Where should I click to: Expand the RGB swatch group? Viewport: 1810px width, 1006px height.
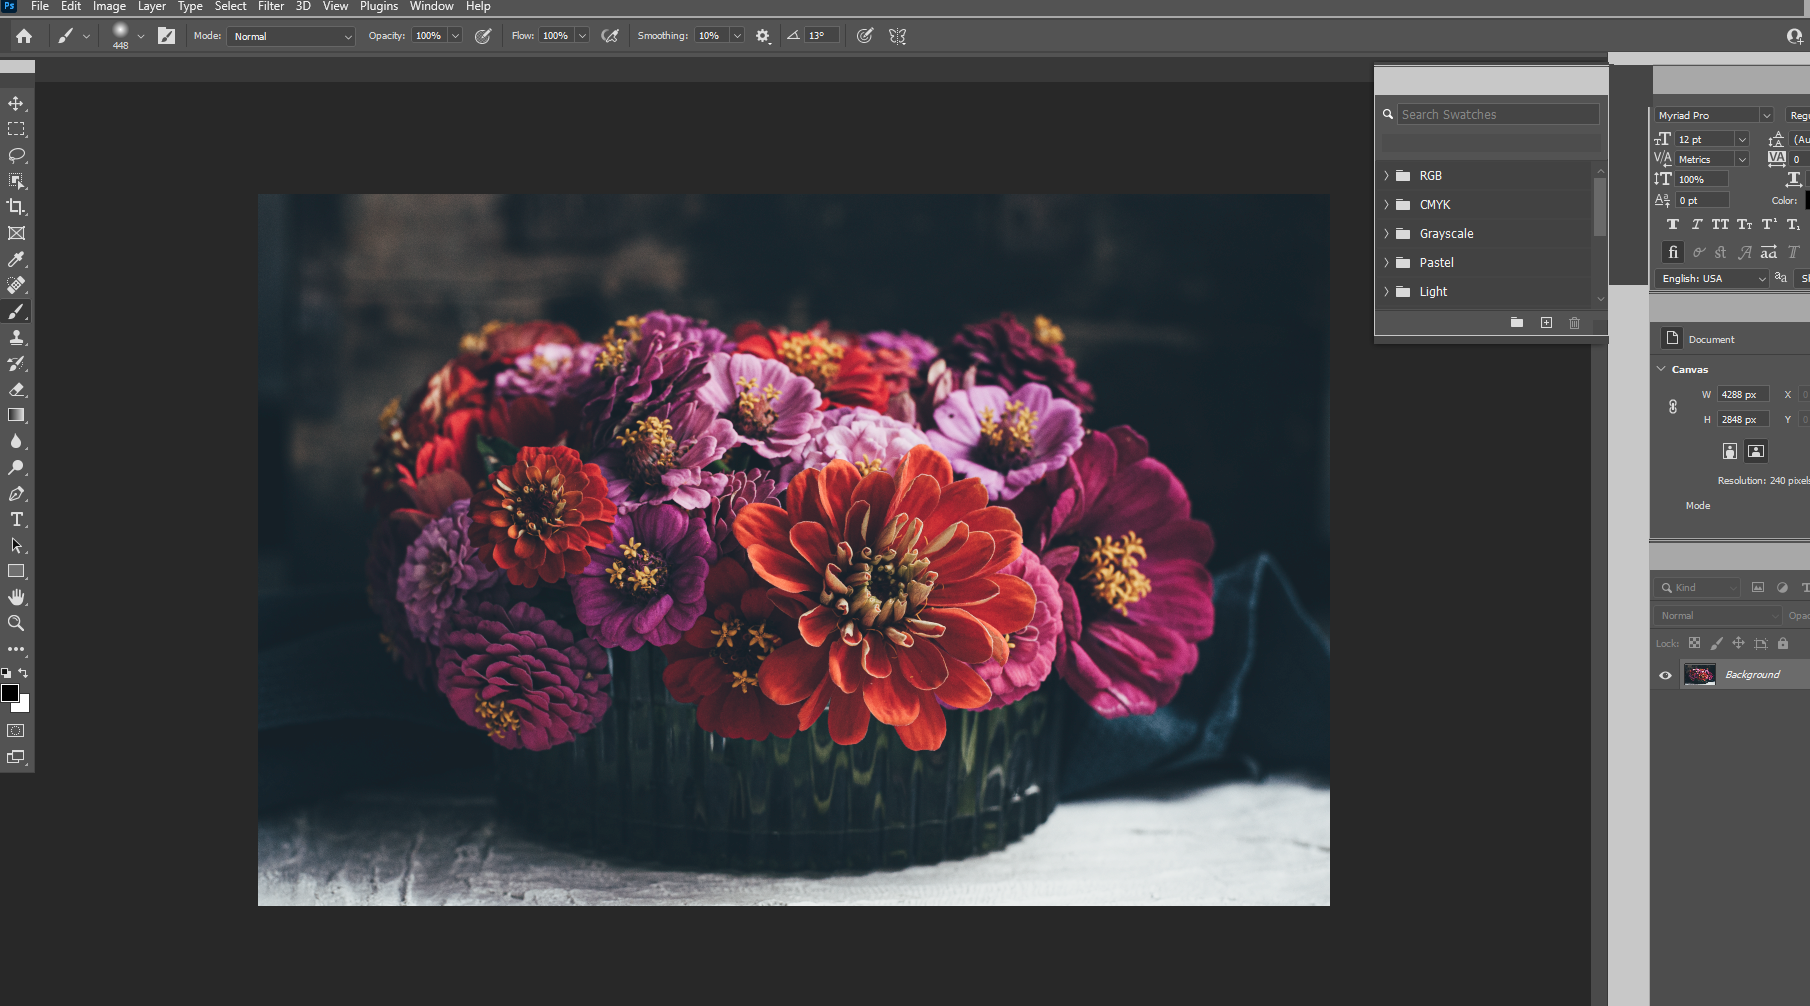coord(1387,175)
